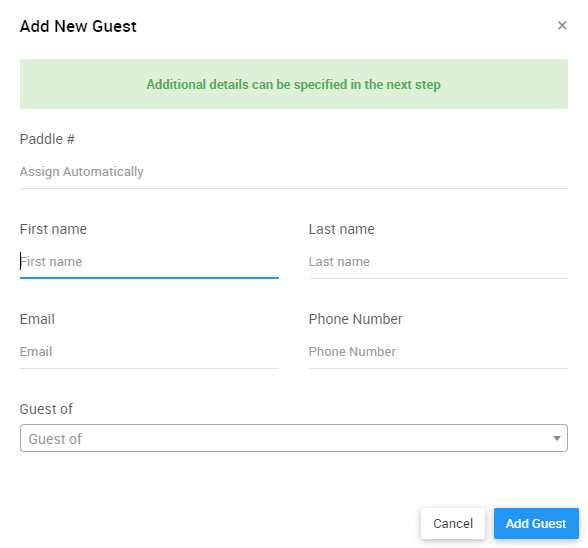Click the Email field label

point(37,319)
